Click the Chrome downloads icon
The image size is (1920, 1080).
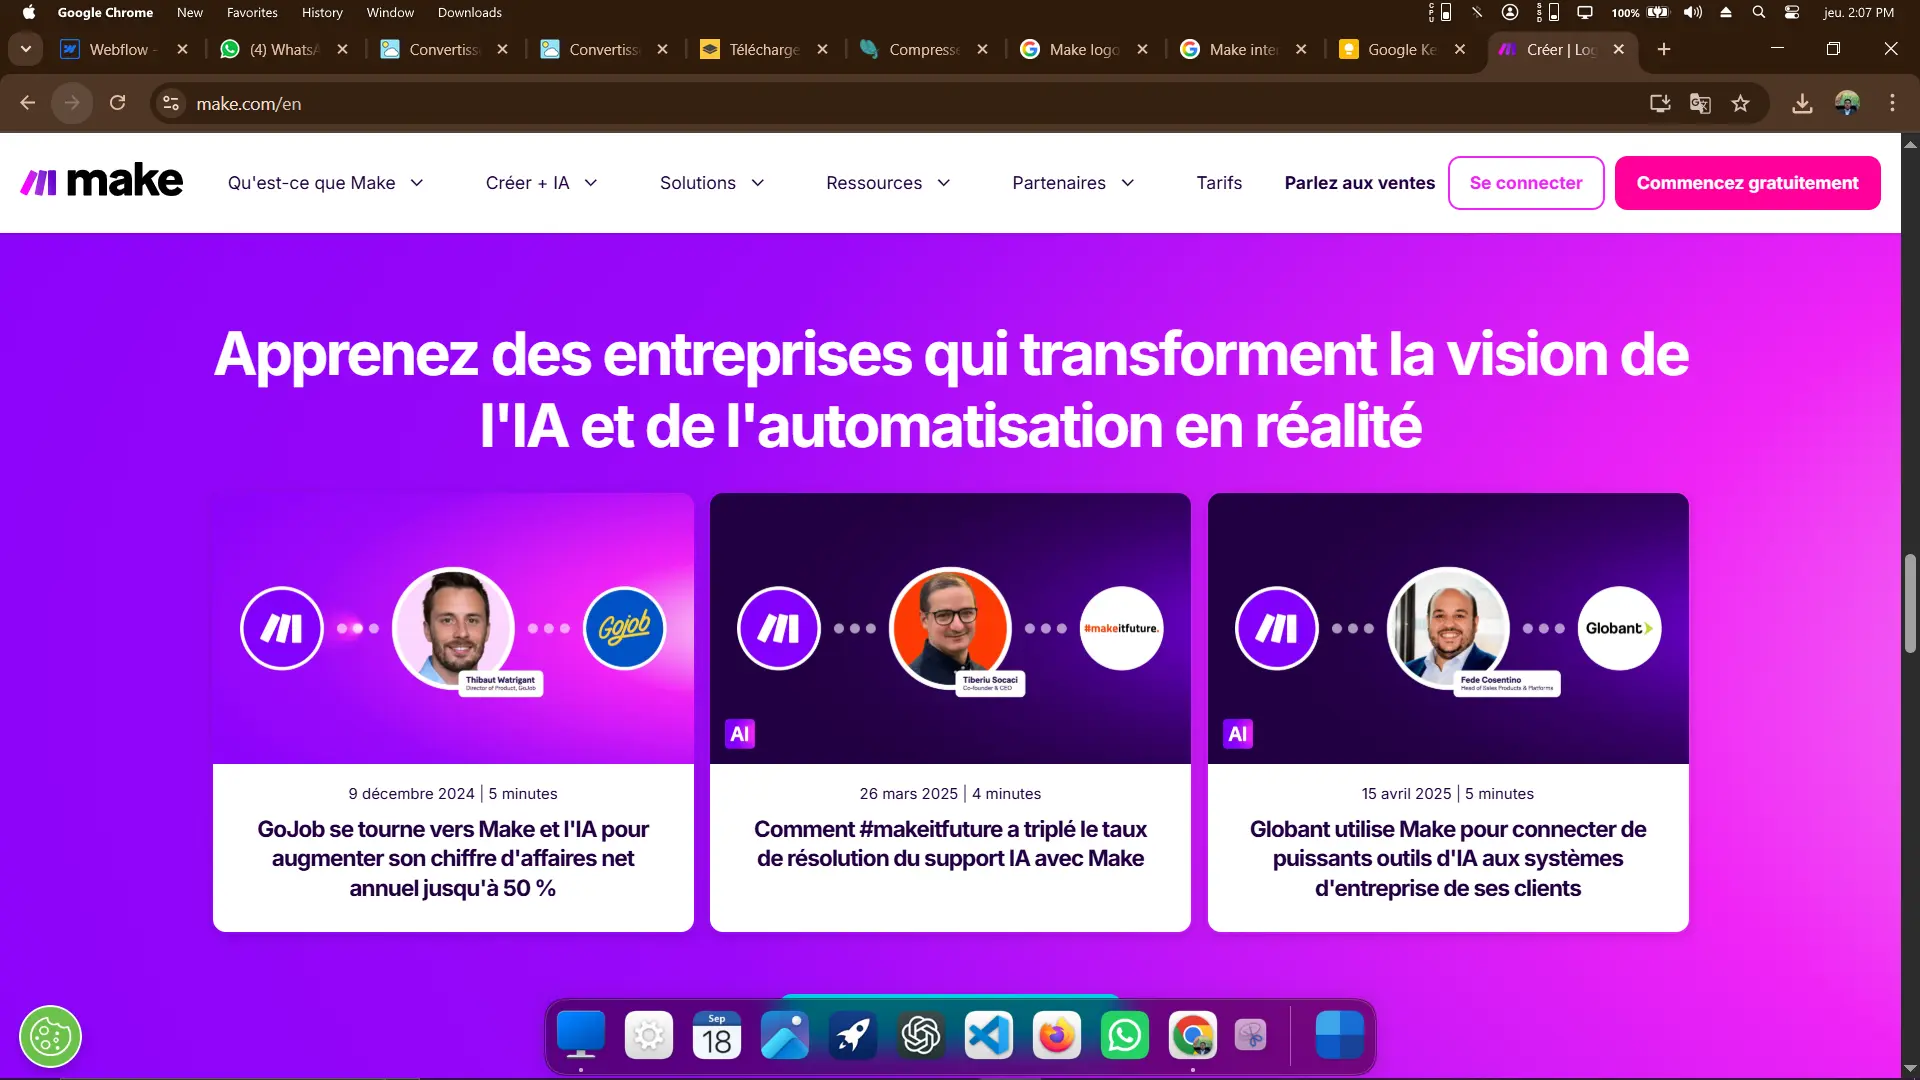[1802, 103]
